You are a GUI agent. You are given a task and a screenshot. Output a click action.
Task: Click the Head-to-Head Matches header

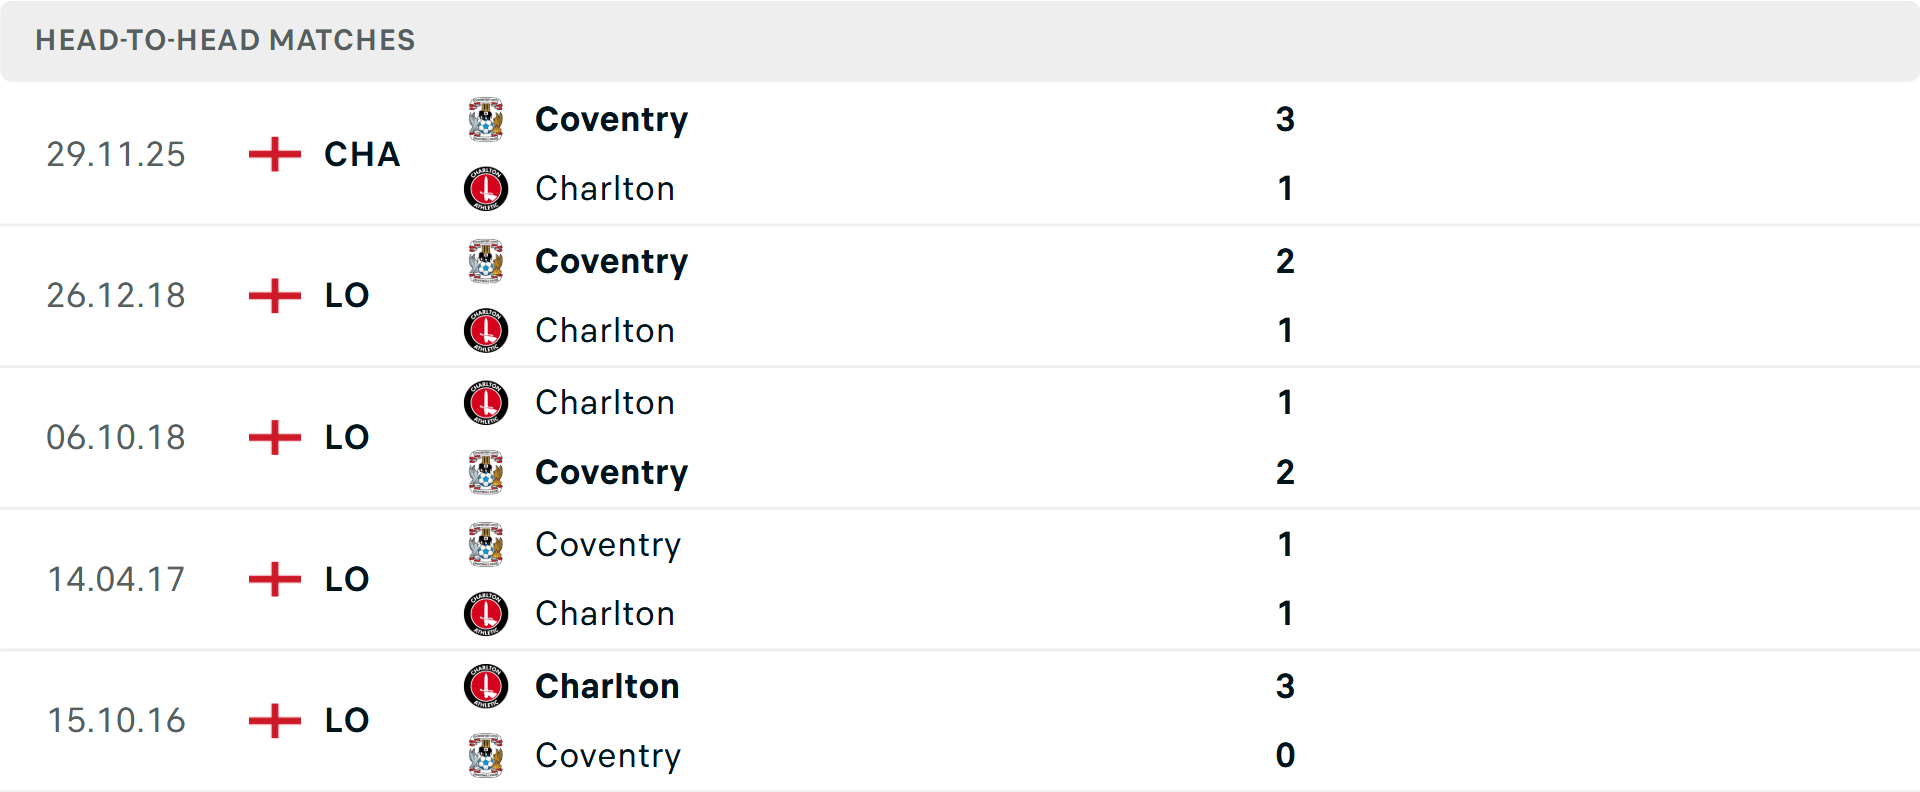click(x=225, y=40)
